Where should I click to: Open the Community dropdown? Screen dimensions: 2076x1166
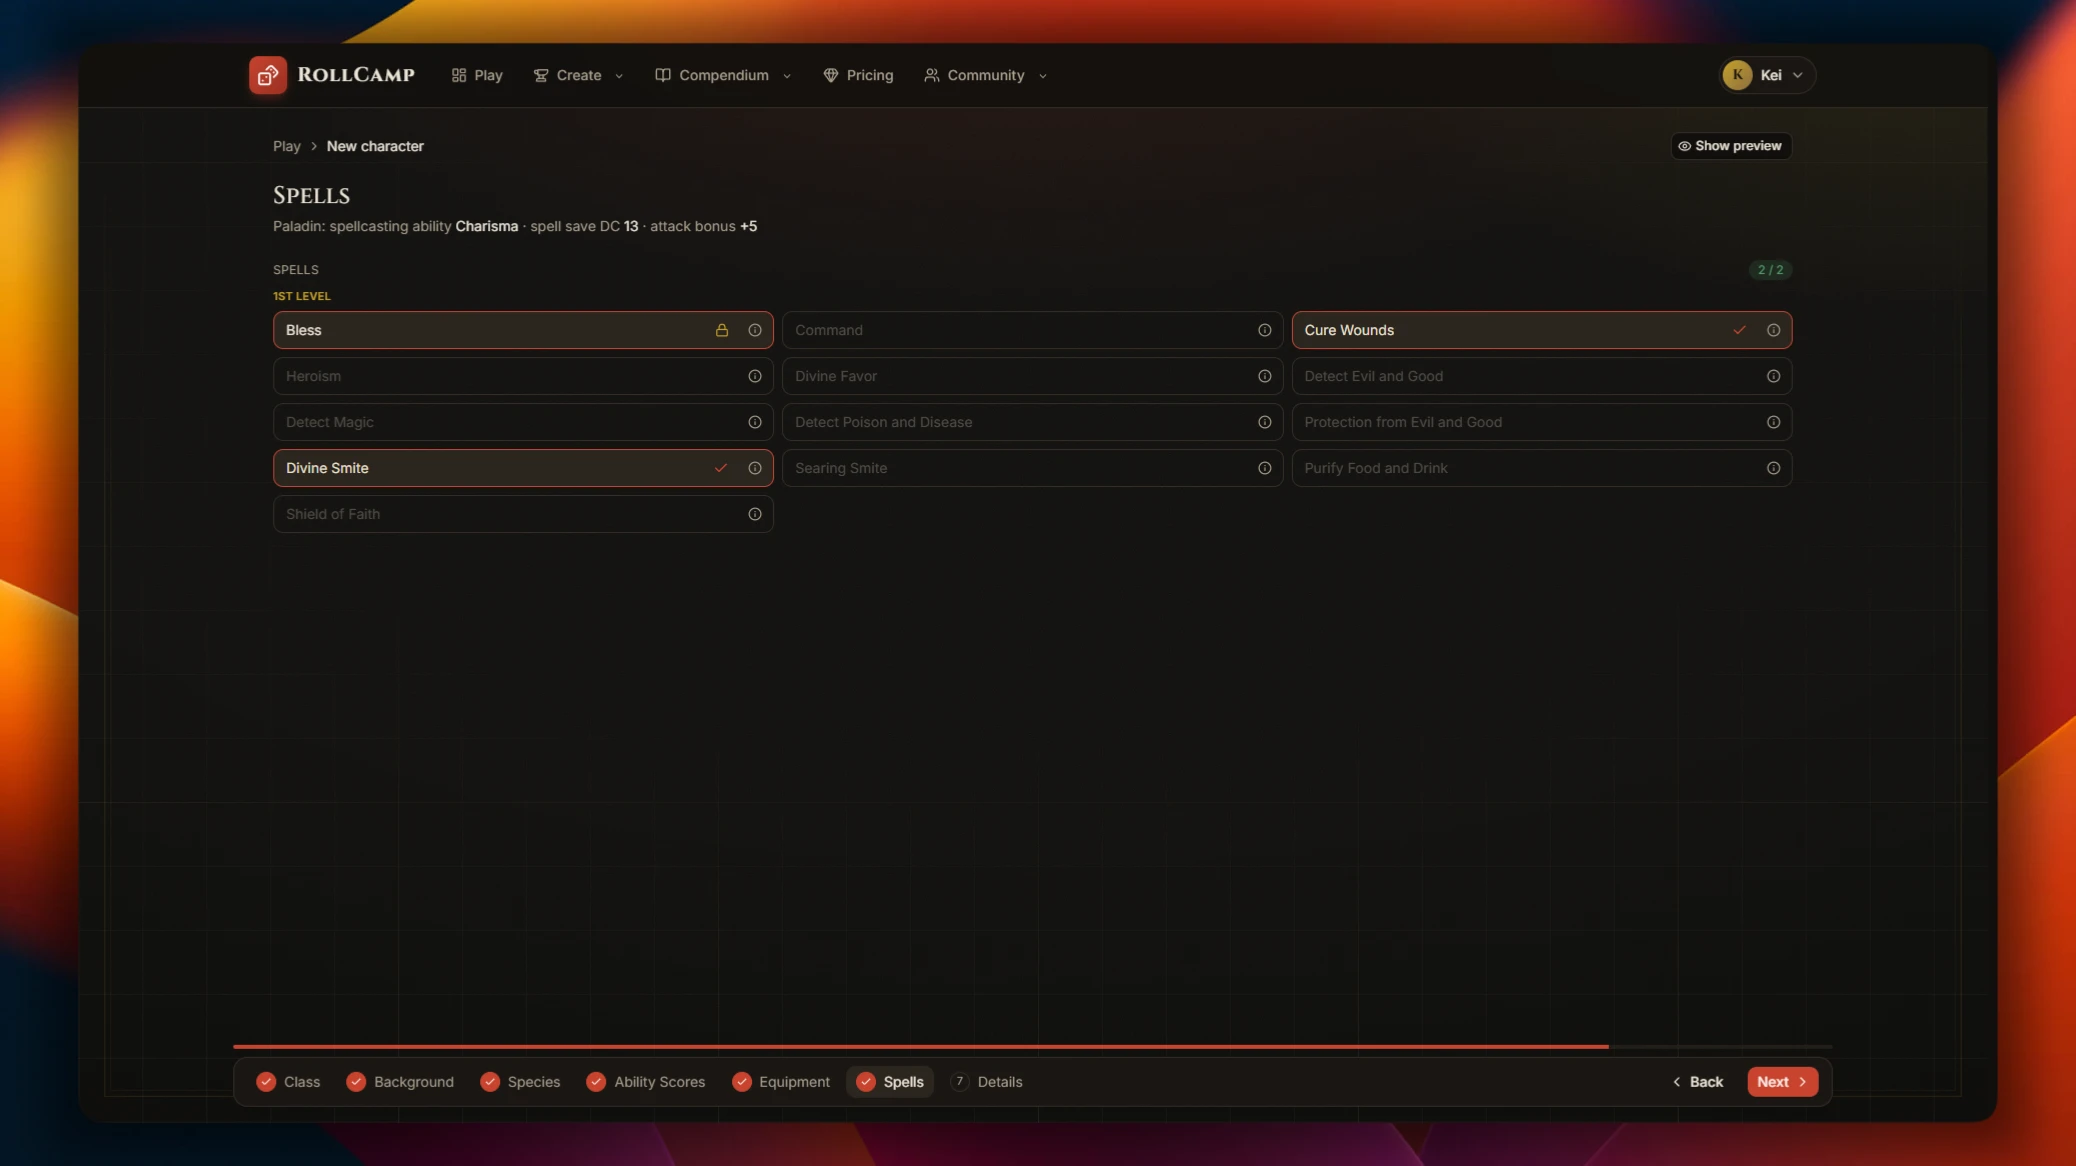click(986, 75)
